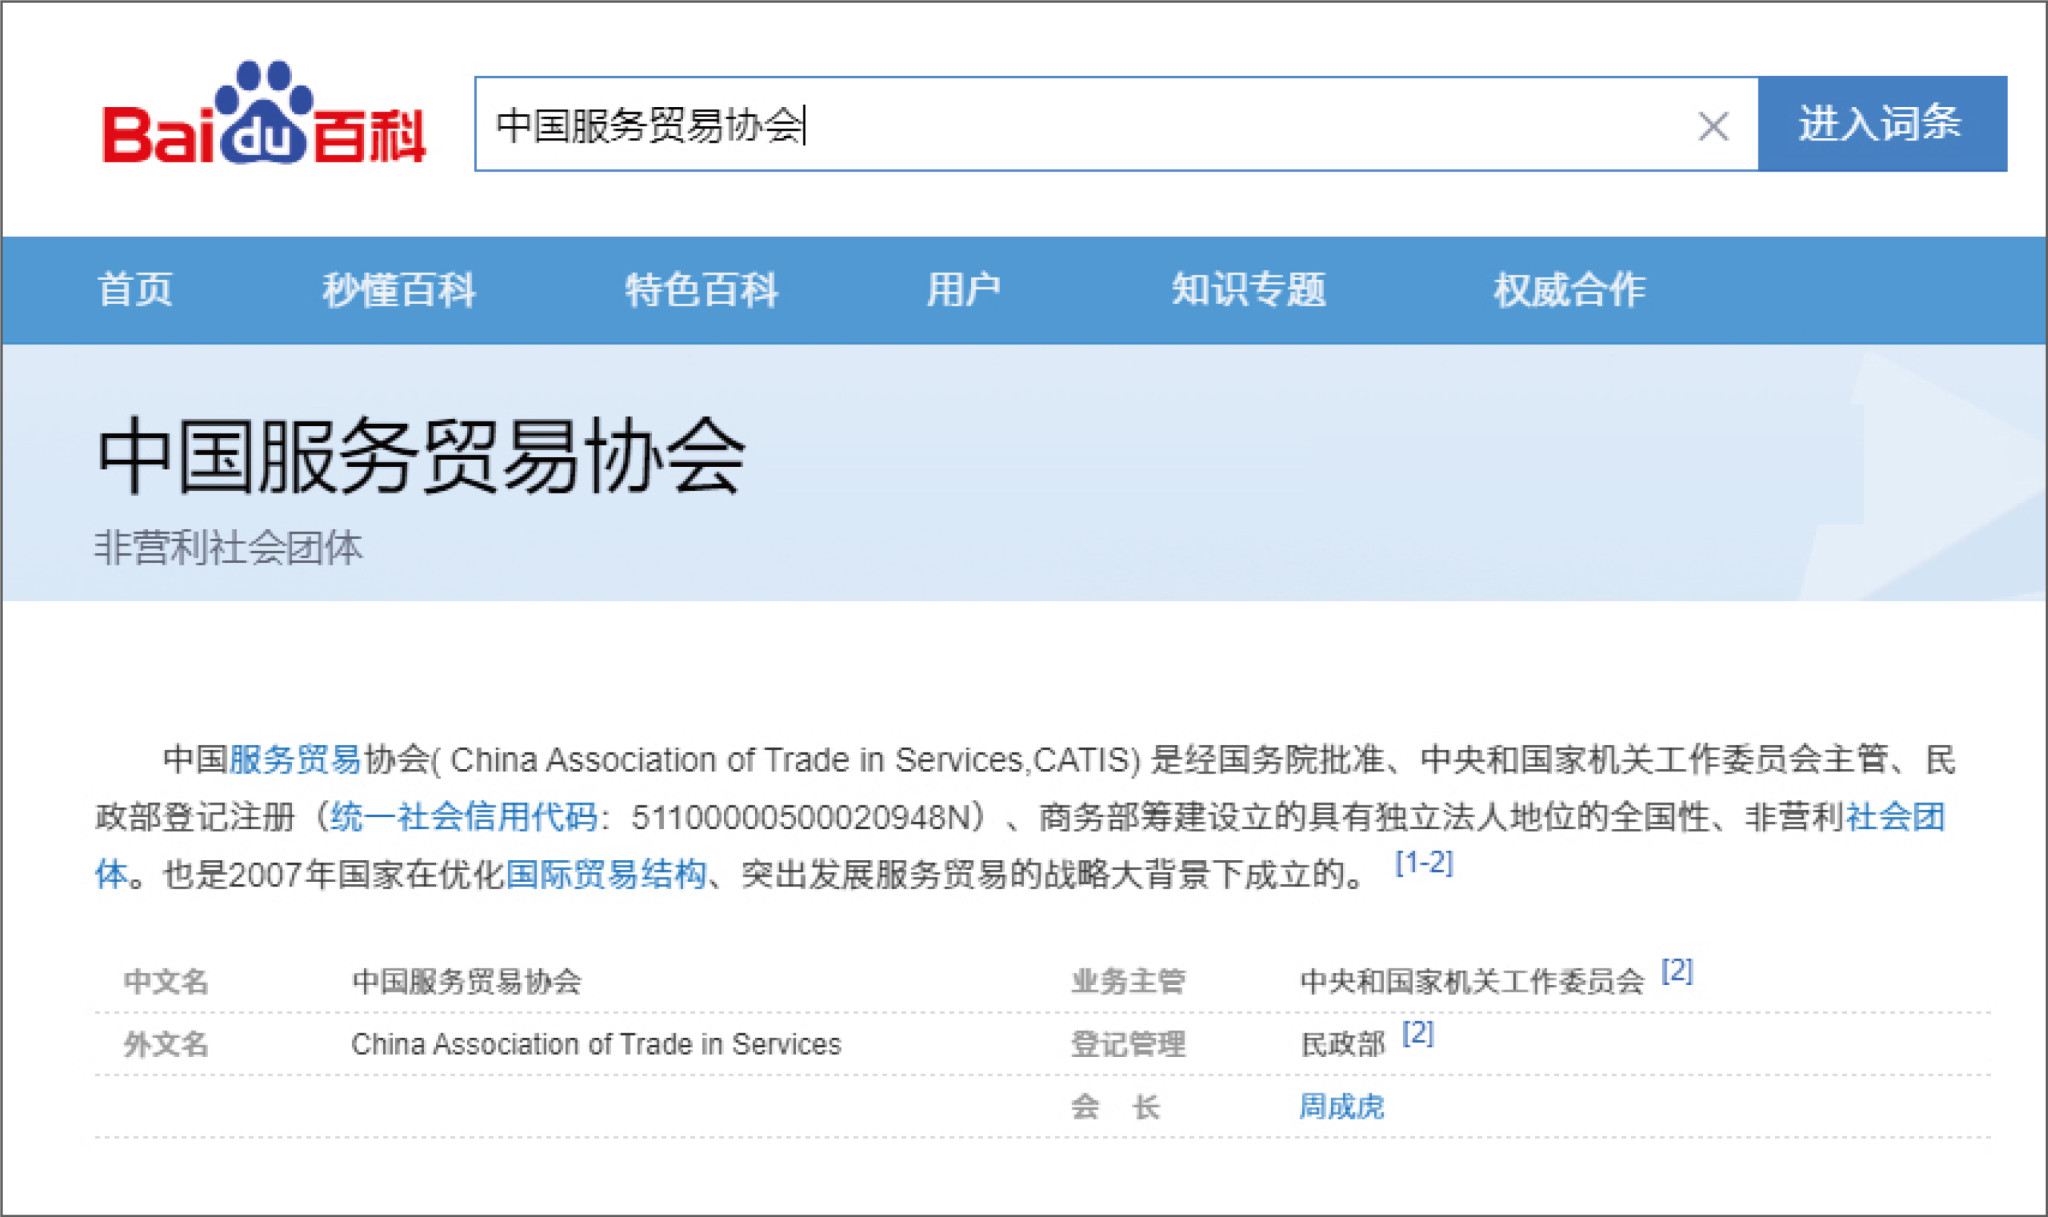The width and height of the screenshot is (2048, 1217).
Task: Open reference [2] beside 民政部
Action: coord(1418,1033)
